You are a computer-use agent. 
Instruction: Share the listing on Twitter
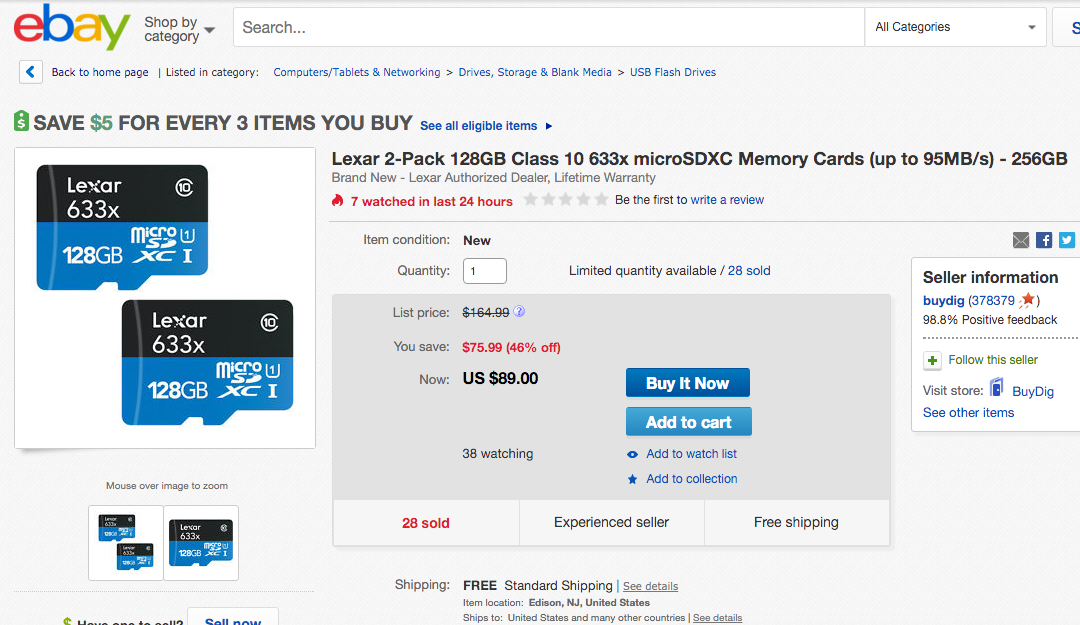coord(1067,240)
